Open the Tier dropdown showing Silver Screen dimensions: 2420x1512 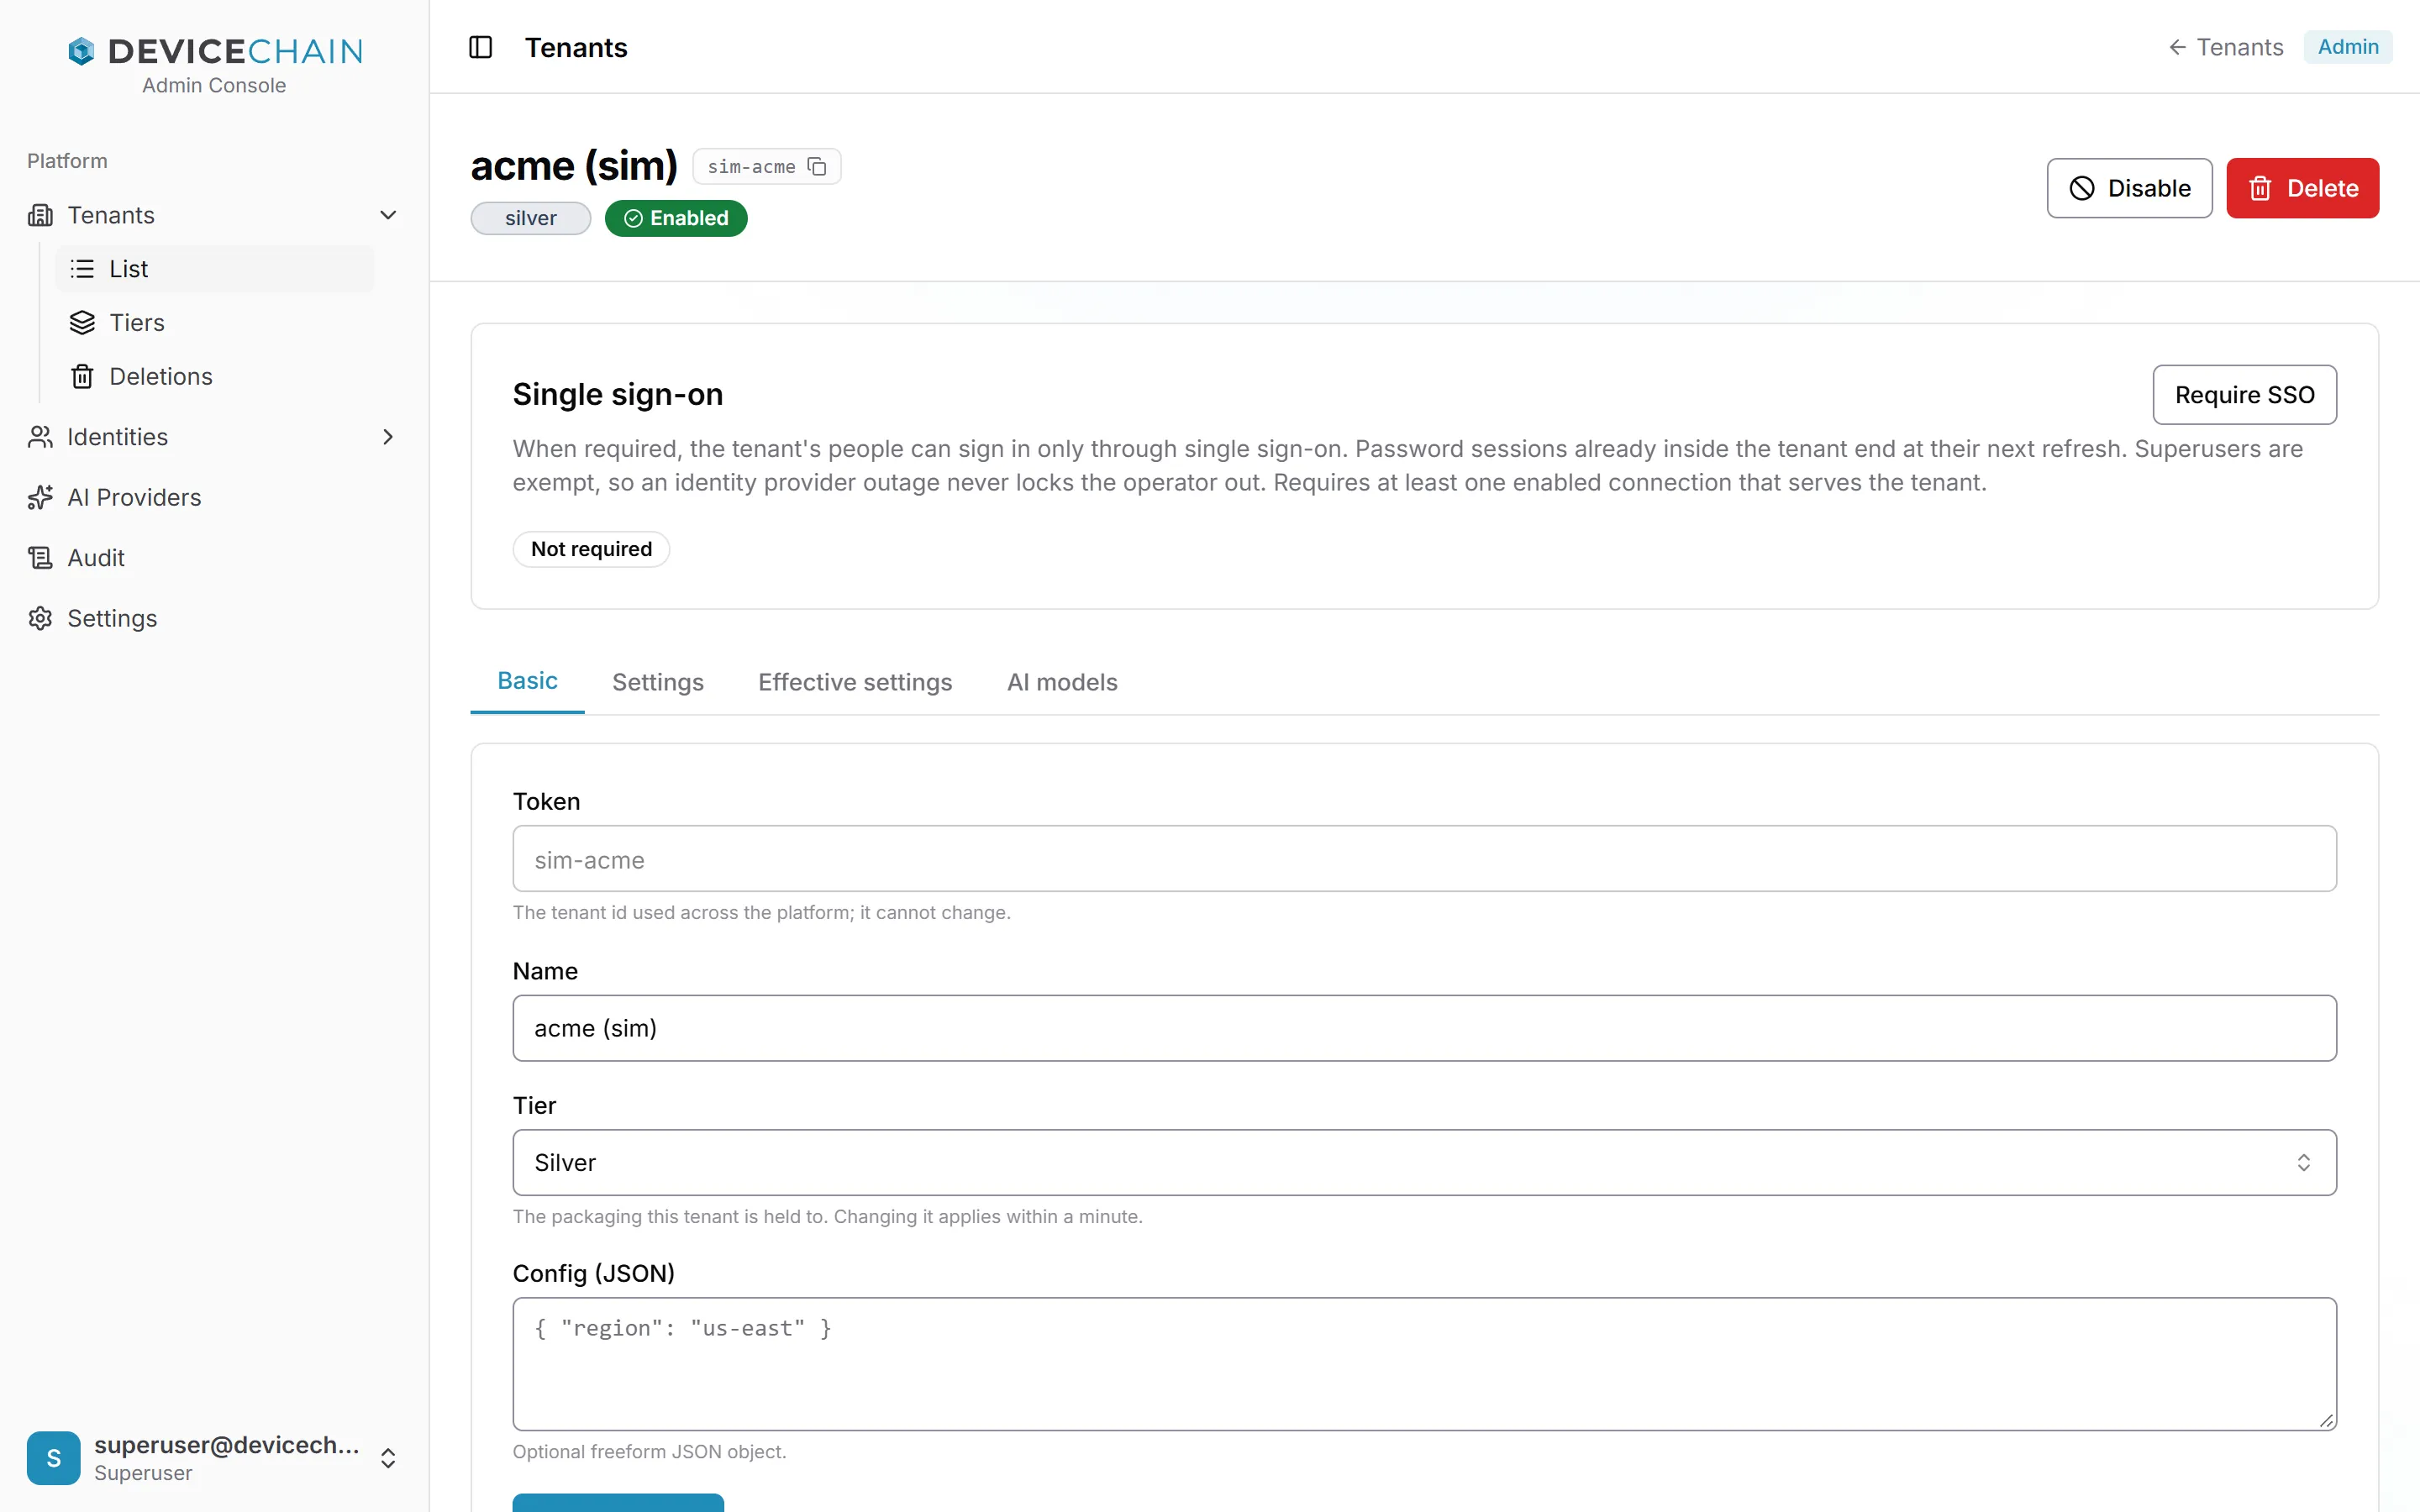click(x=1424, y=1162)
